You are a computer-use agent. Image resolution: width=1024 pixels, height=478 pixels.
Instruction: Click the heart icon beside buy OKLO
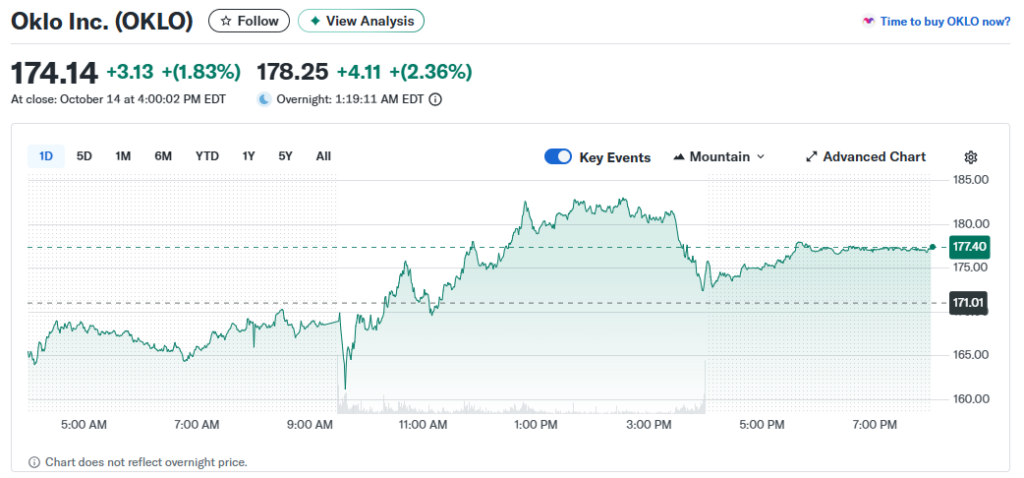click(868, 21)
